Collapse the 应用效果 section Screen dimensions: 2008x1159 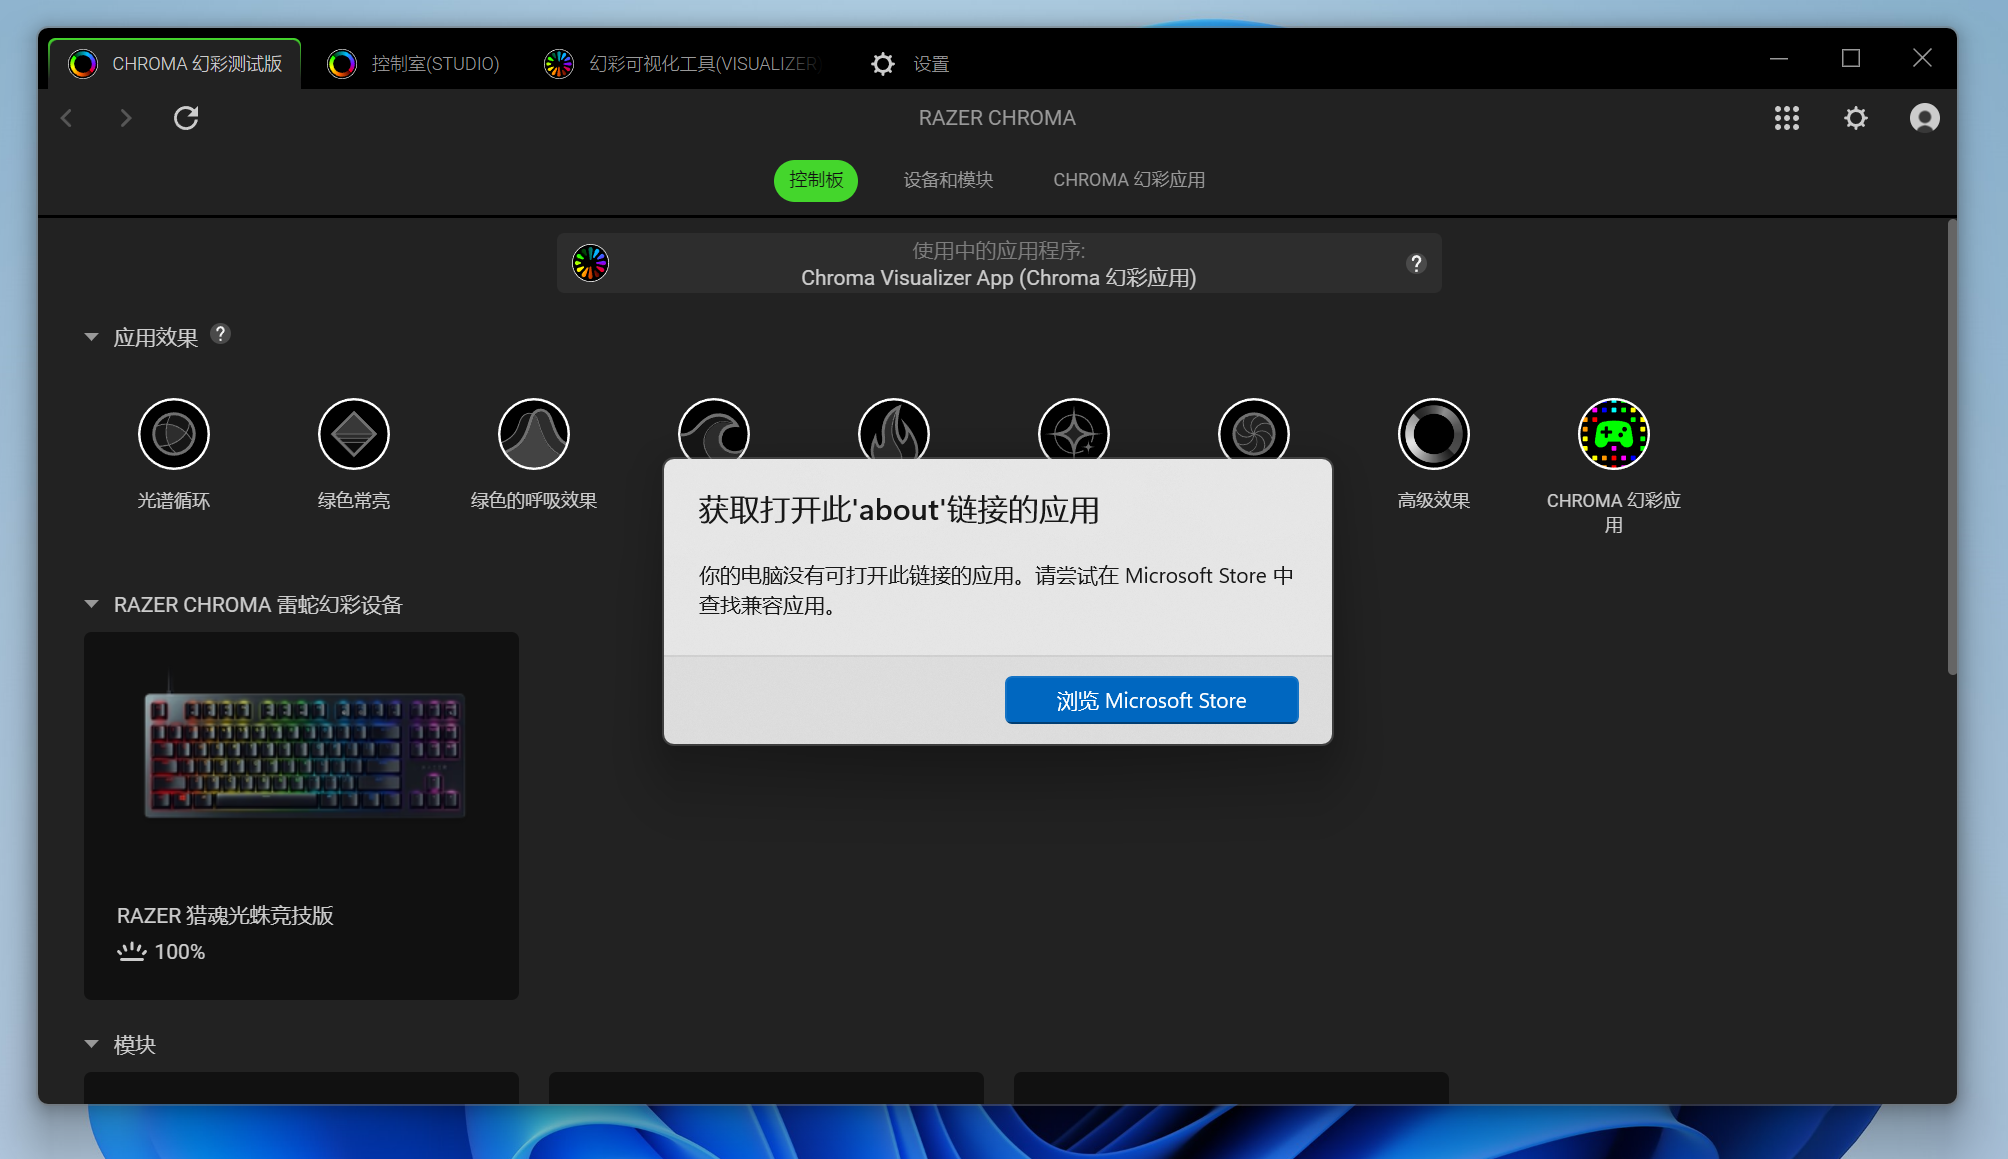(91, 337)
